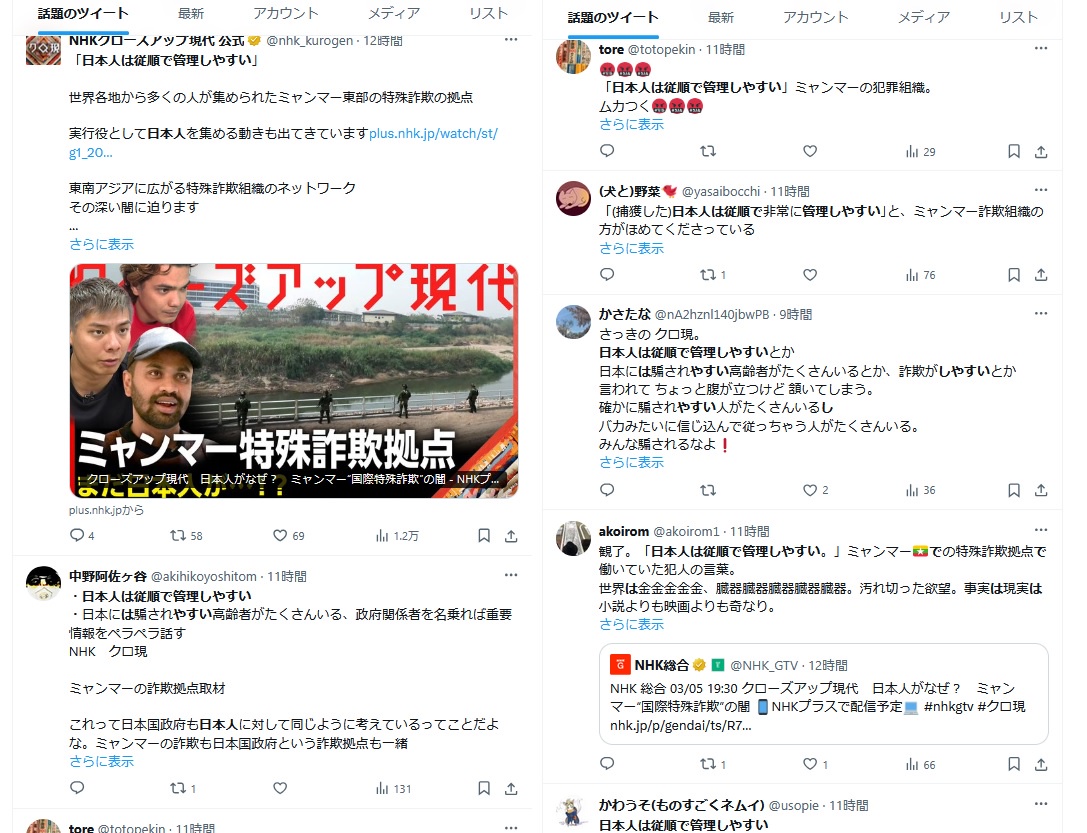Bookmark the かさたな tweet
This screenshot has width=1087, height=833.
tap(1014, 490)
